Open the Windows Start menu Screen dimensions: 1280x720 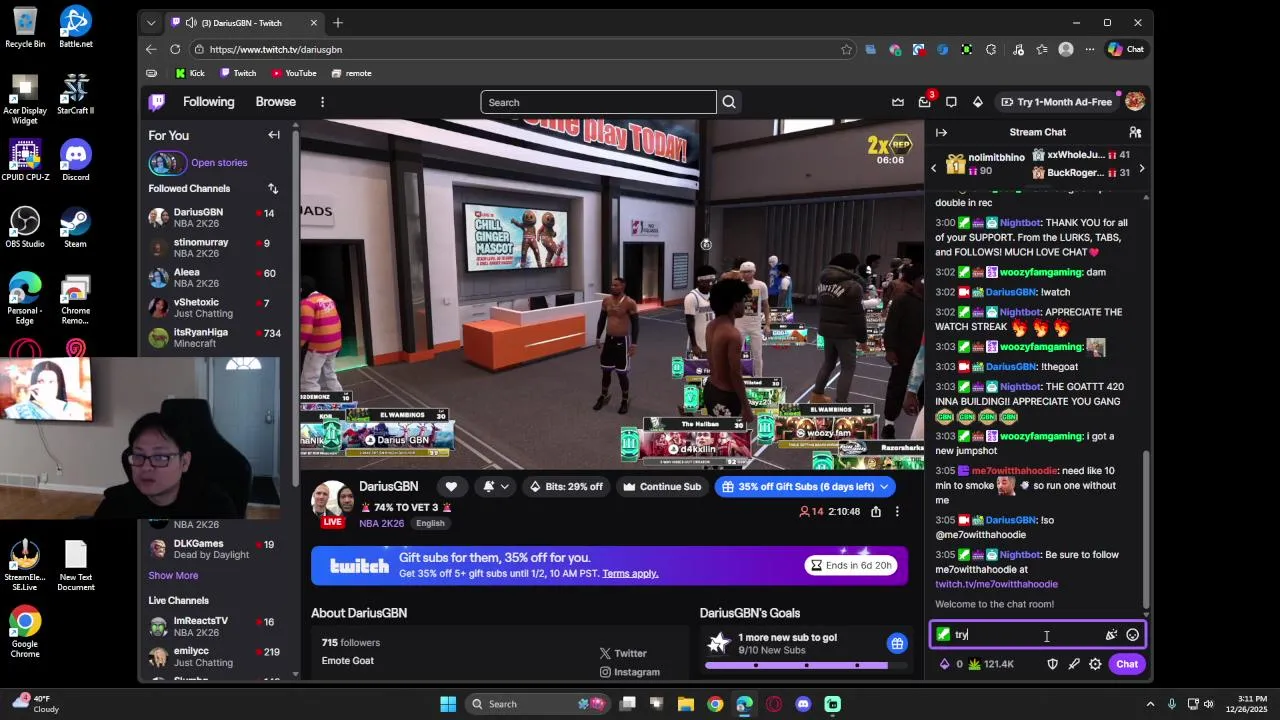click(448, 704)
